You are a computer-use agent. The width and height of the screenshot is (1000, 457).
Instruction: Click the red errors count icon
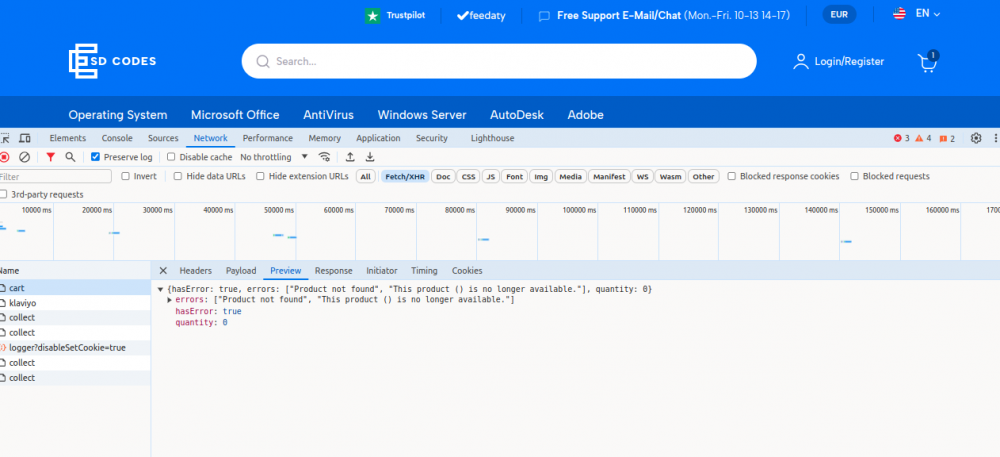pyautogui.click(x=898, y=138)
